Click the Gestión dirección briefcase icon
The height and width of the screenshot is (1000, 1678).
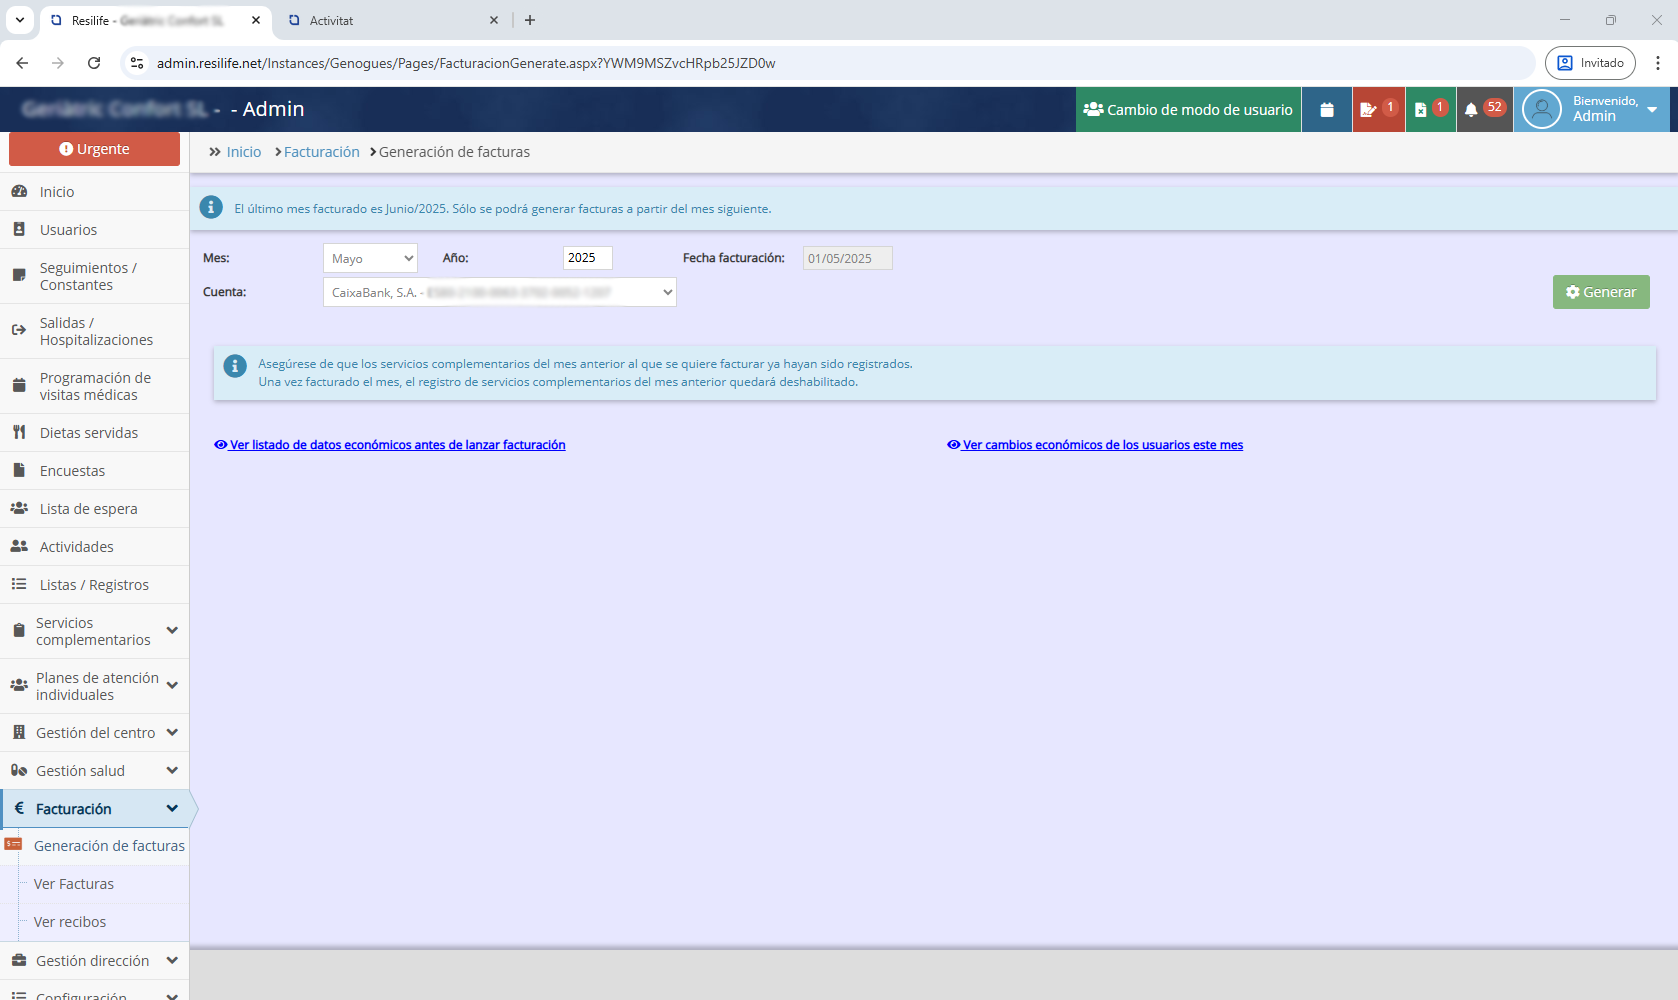click(19, 960)
